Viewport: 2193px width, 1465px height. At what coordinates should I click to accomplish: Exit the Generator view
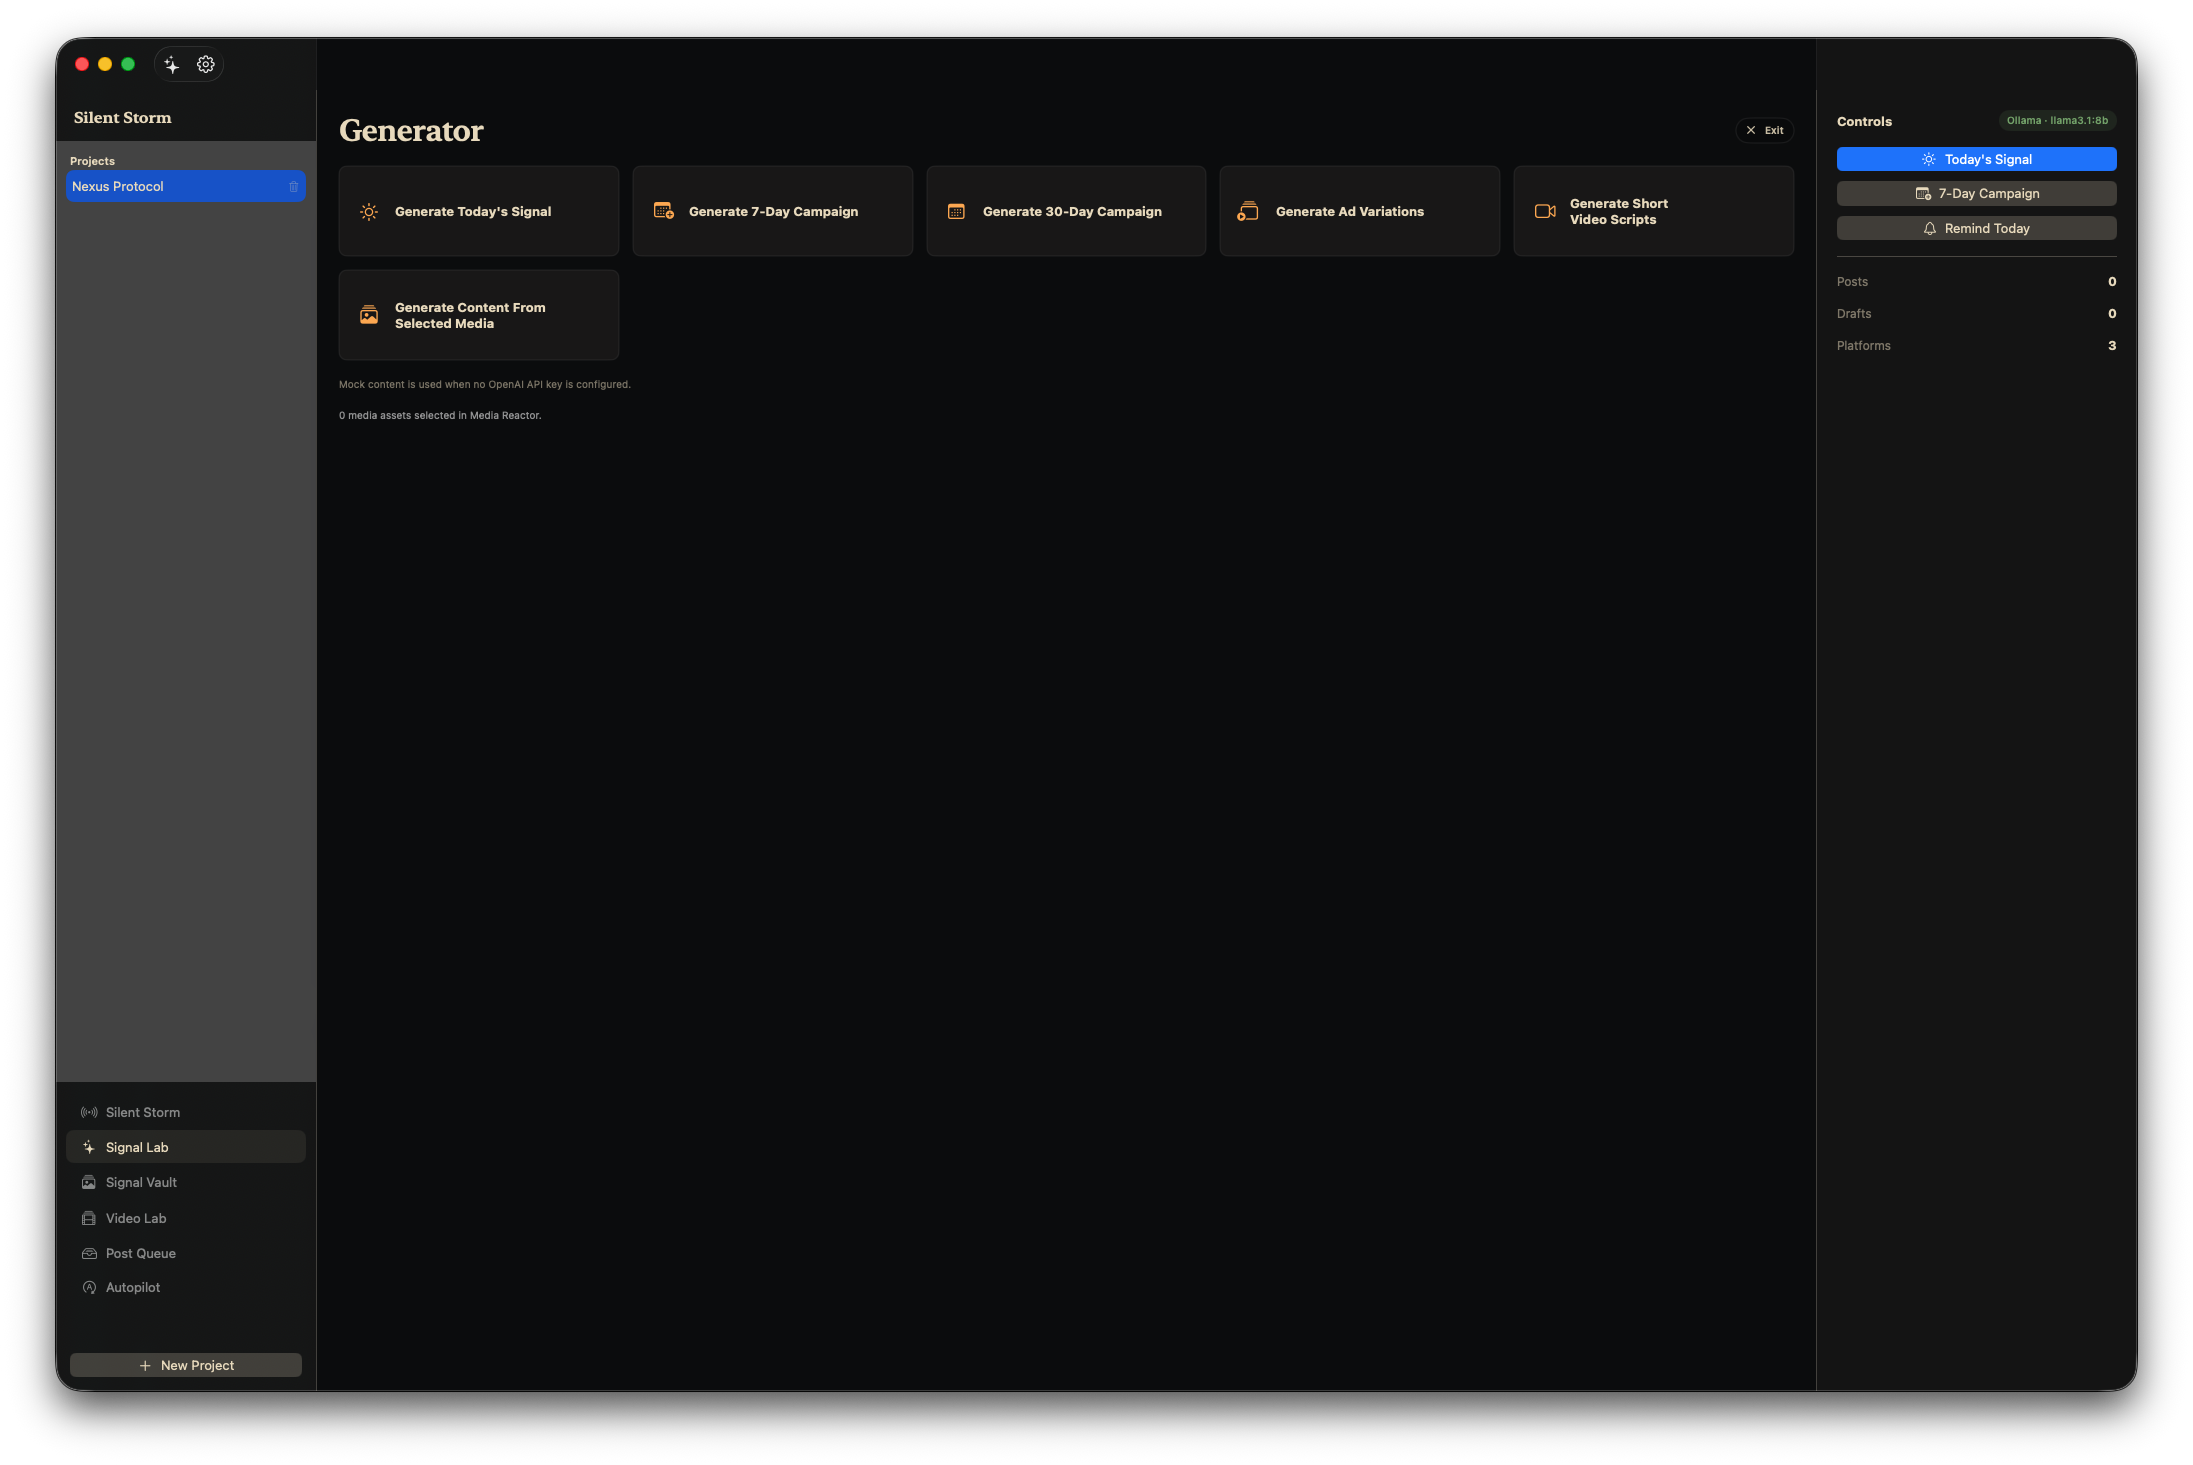point(1765,131)
